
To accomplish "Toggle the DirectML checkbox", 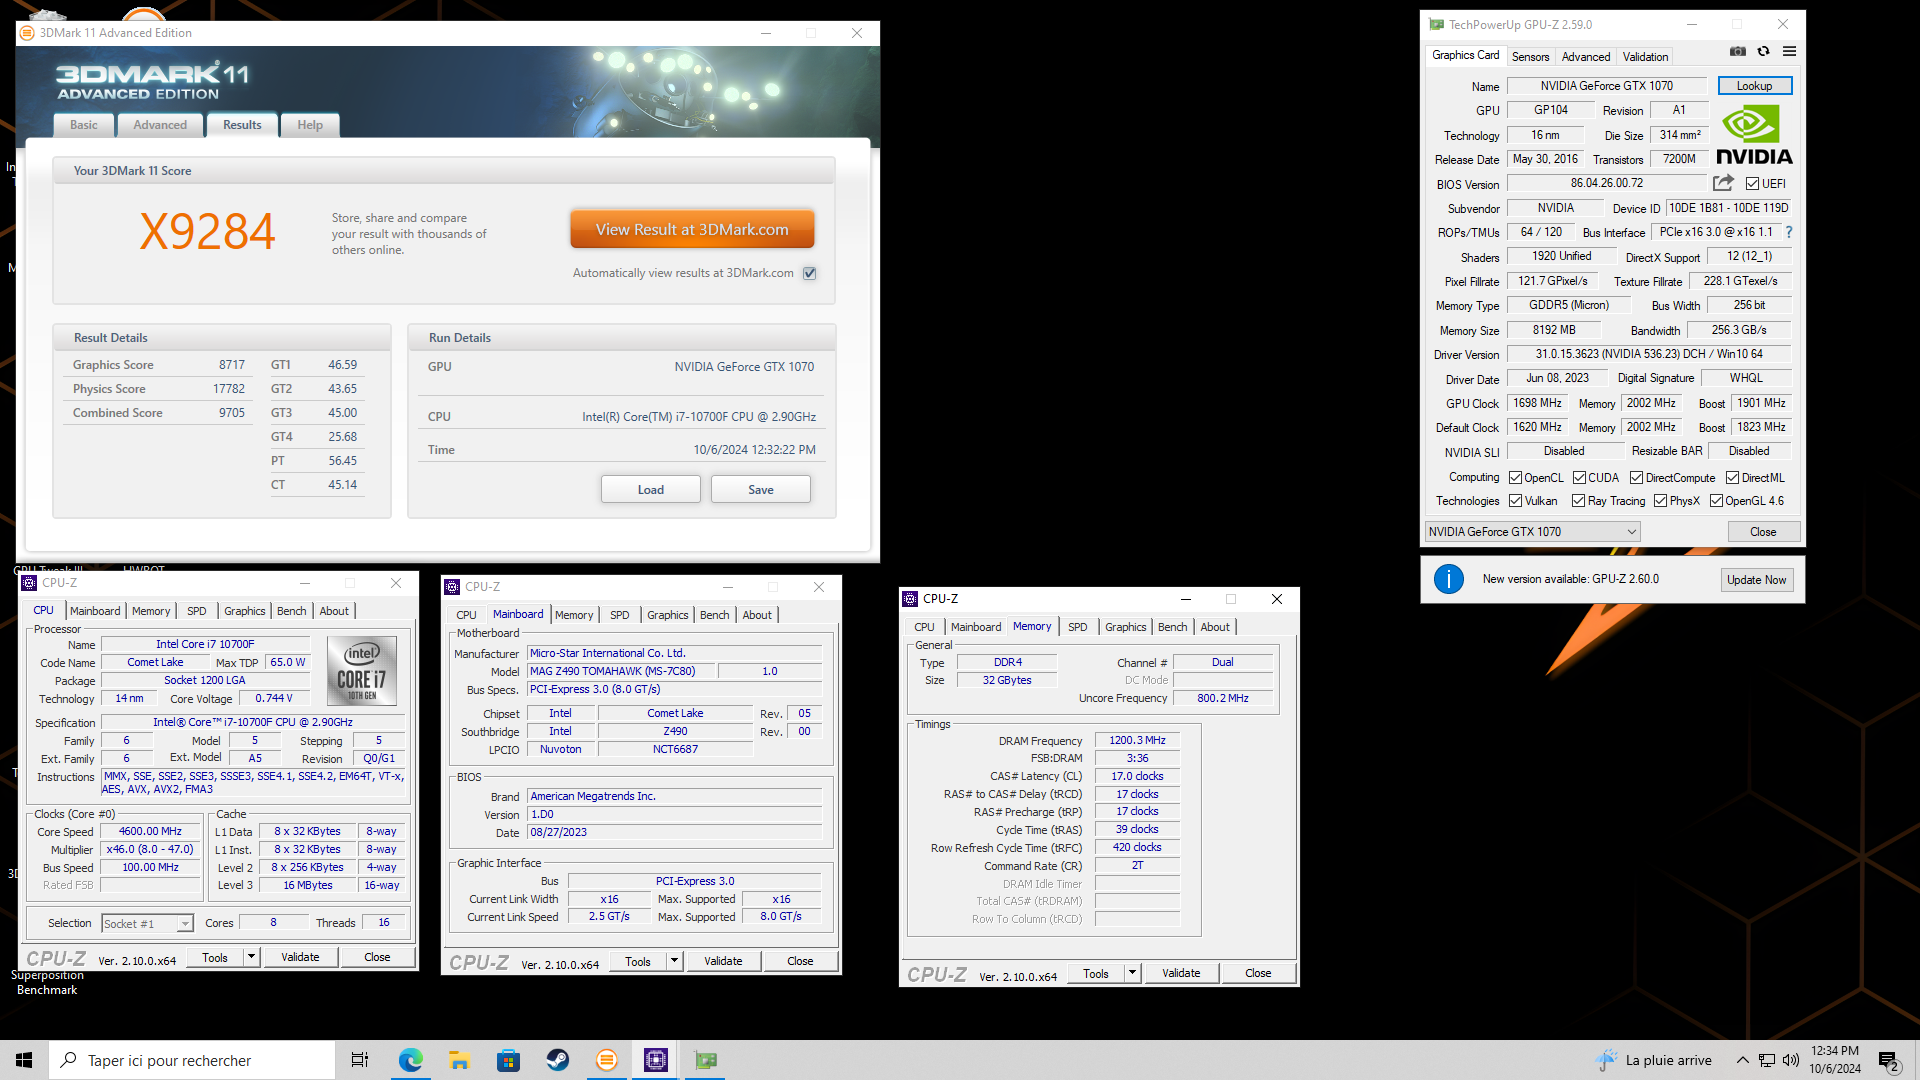I will (1732, 478).
